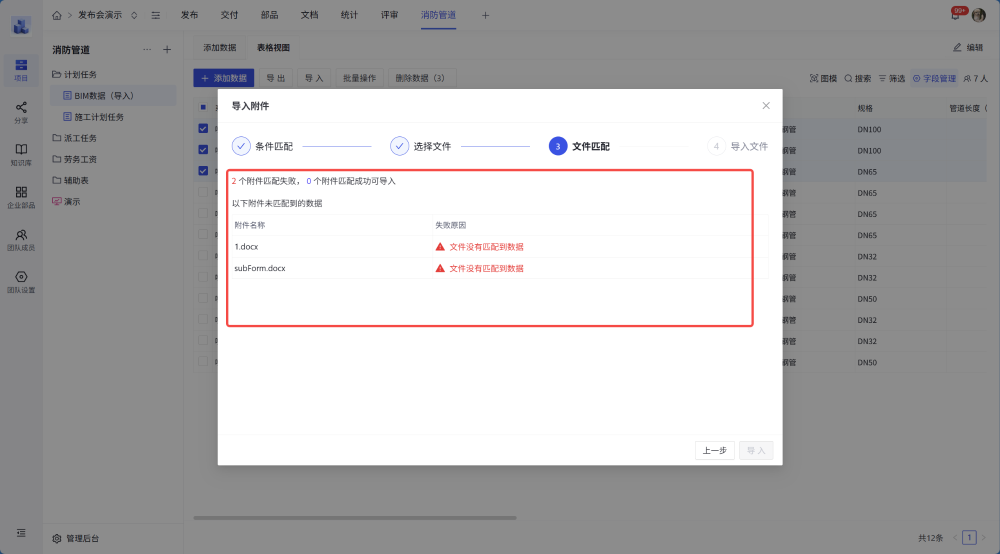Screen dimensions: 1000x554
Task: Click the notification bell icon
Action: 955,15
